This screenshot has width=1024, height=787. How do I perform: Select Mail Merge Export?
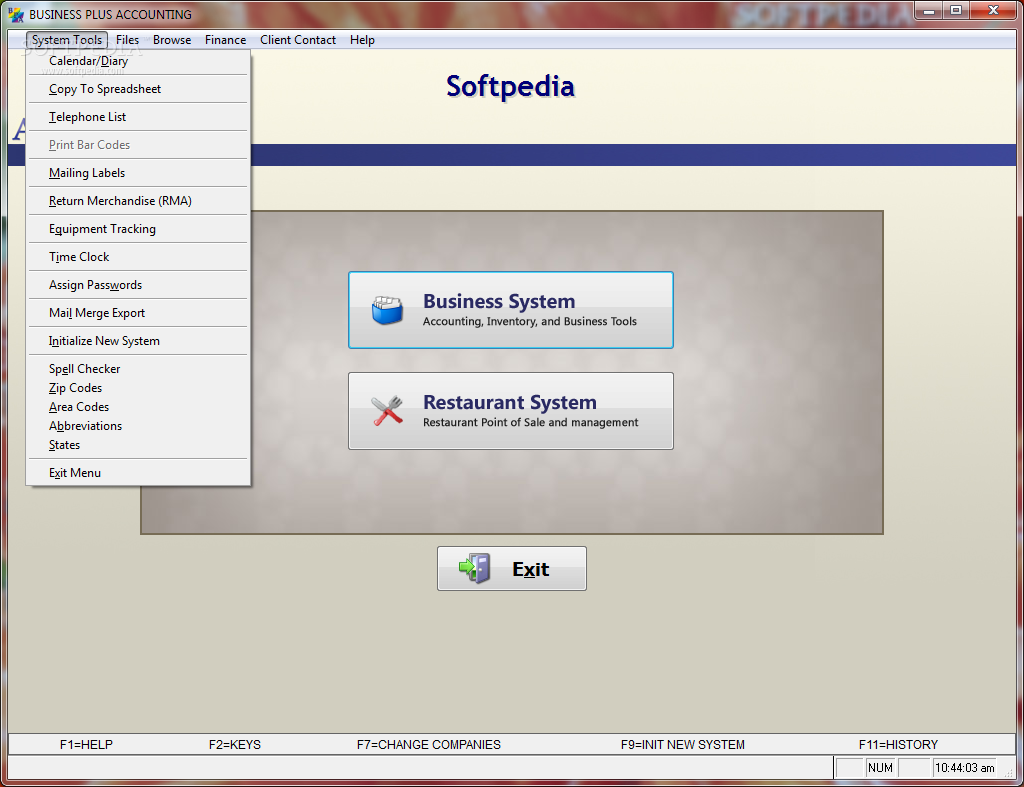tap(138, 313)
